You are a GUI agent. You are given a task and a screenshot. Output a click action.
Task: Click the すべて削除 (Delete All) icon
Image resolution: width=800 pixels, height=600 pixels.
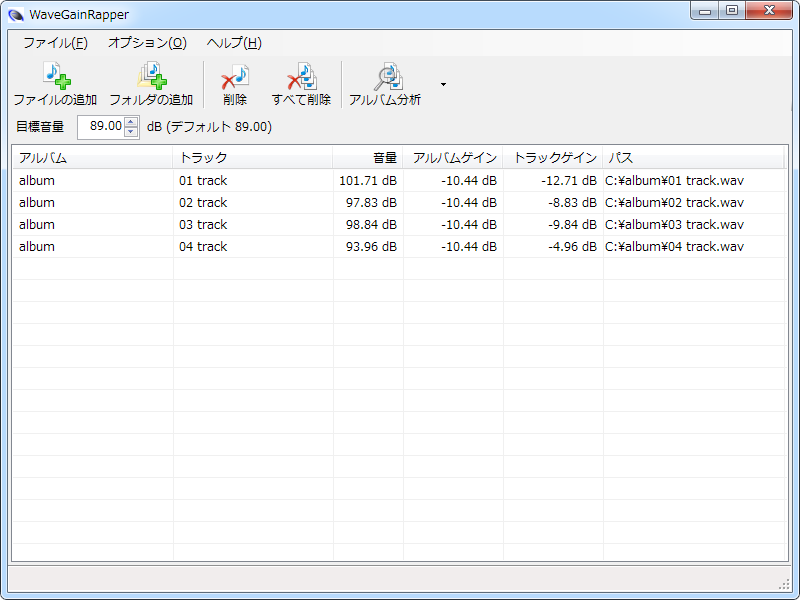(301, 77)
